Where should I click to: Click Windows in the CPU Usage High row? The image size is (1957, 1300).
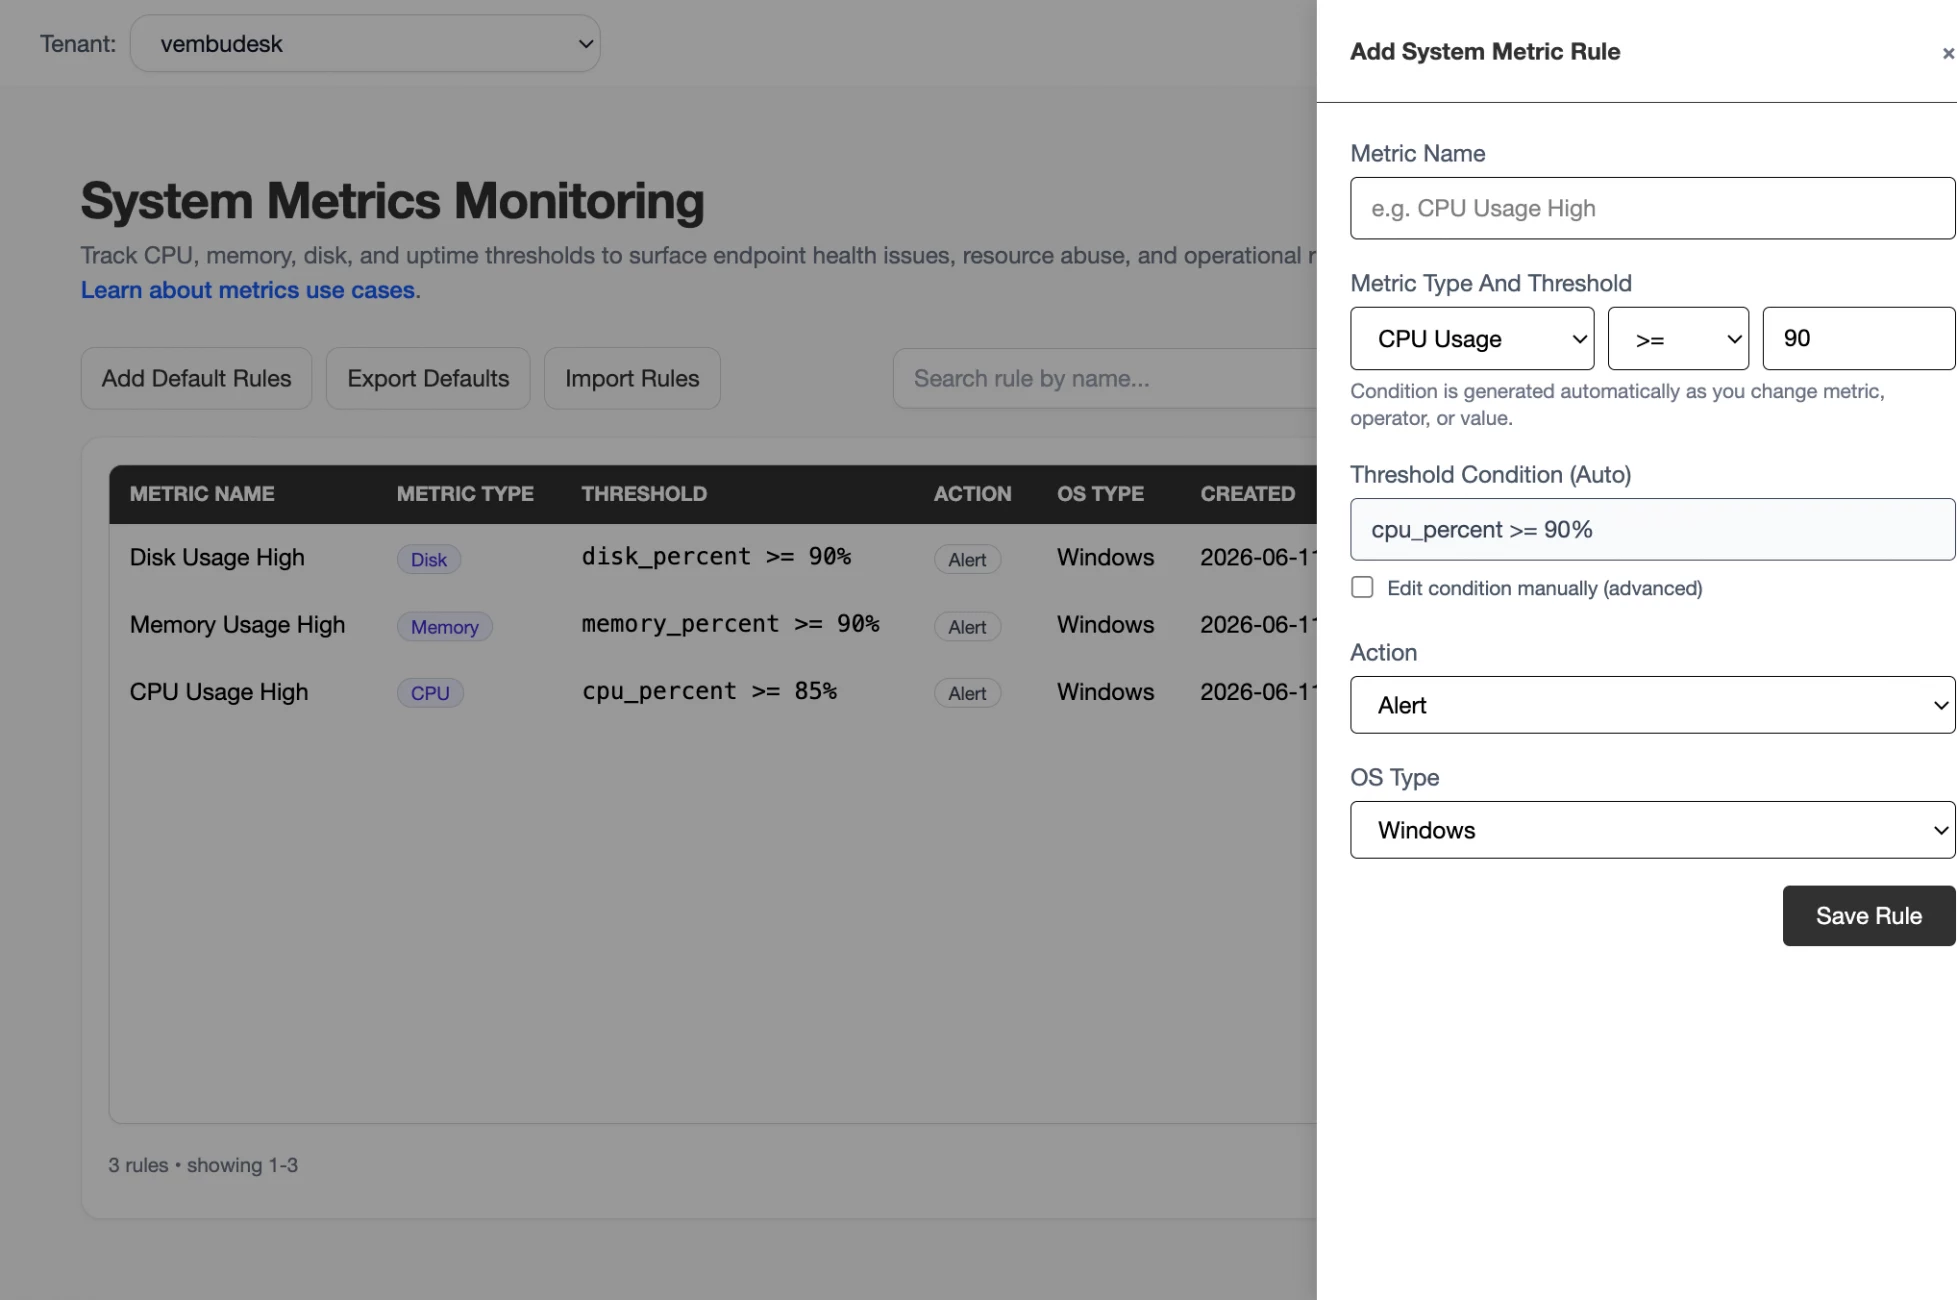1105,692
